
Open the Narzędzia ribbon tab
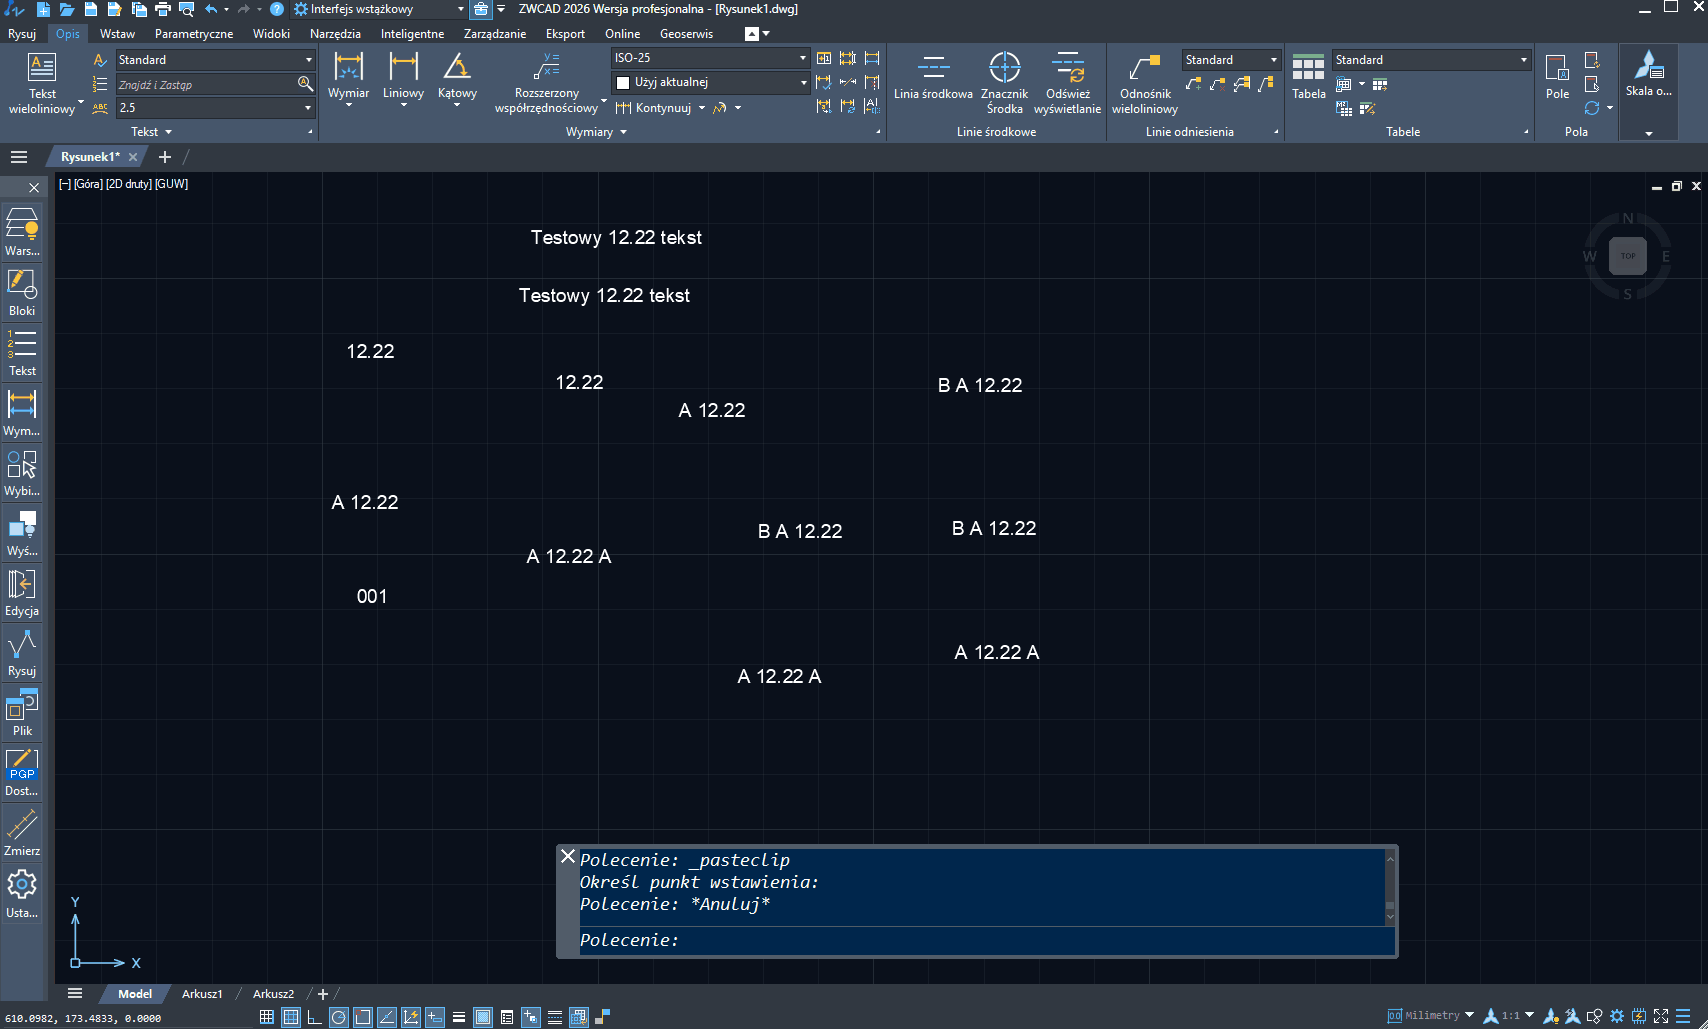point(335,34)
